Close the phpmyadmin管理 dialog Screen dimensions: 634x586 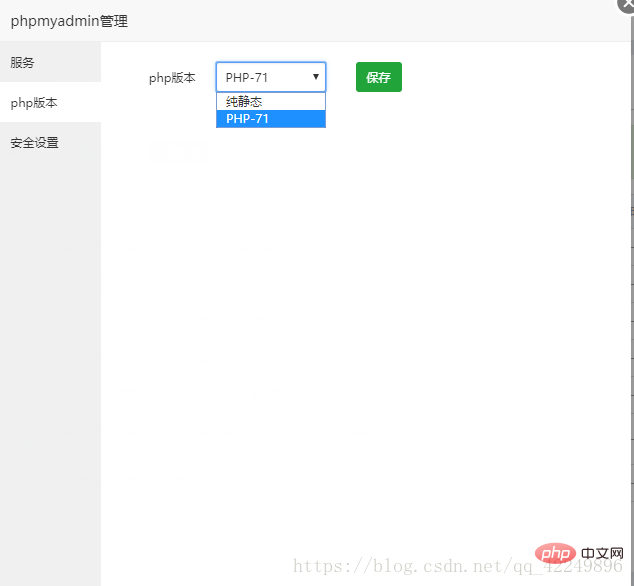tap(627, 4)
